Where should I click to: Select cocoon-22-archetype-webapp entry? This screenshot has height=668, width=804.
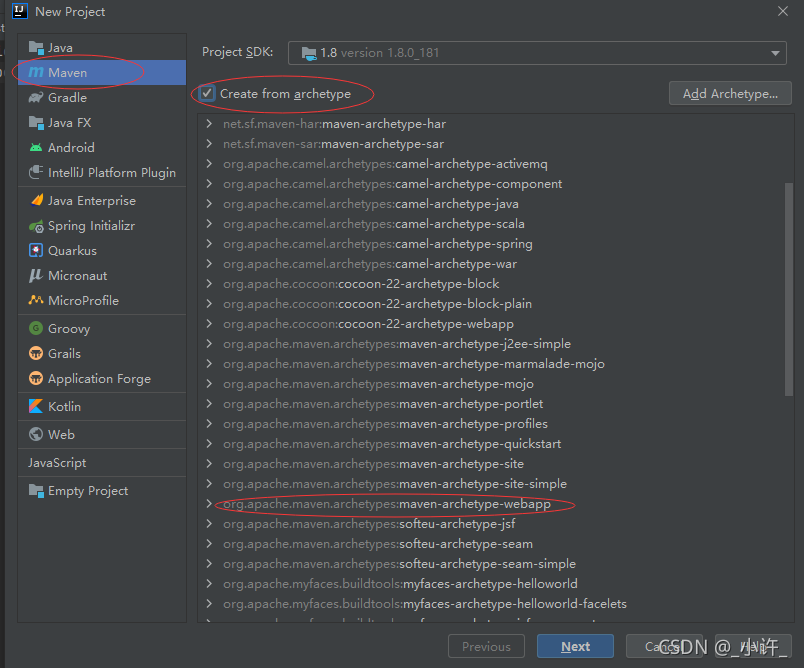point(368,323)
